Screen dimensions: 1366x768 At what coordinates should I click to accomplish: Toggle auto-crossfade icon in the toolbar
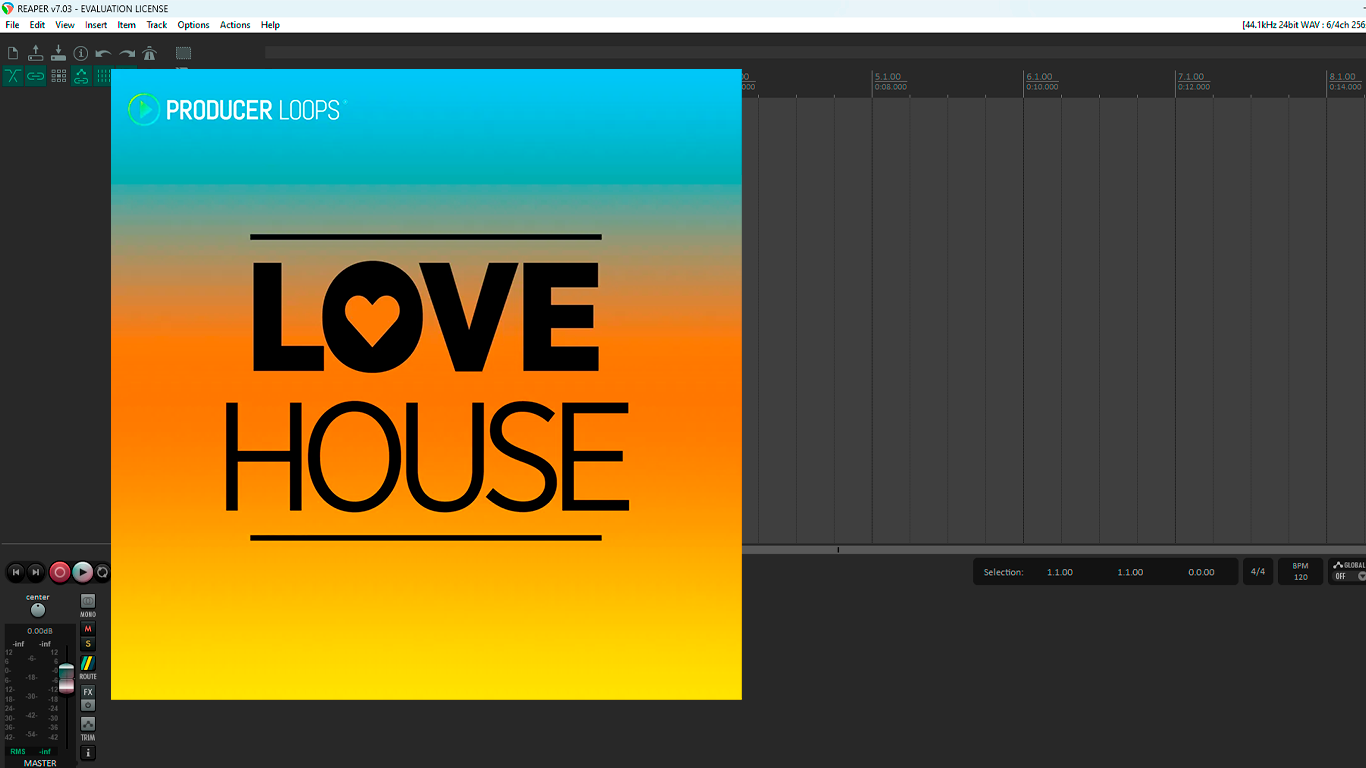click(x=13, y=76)
